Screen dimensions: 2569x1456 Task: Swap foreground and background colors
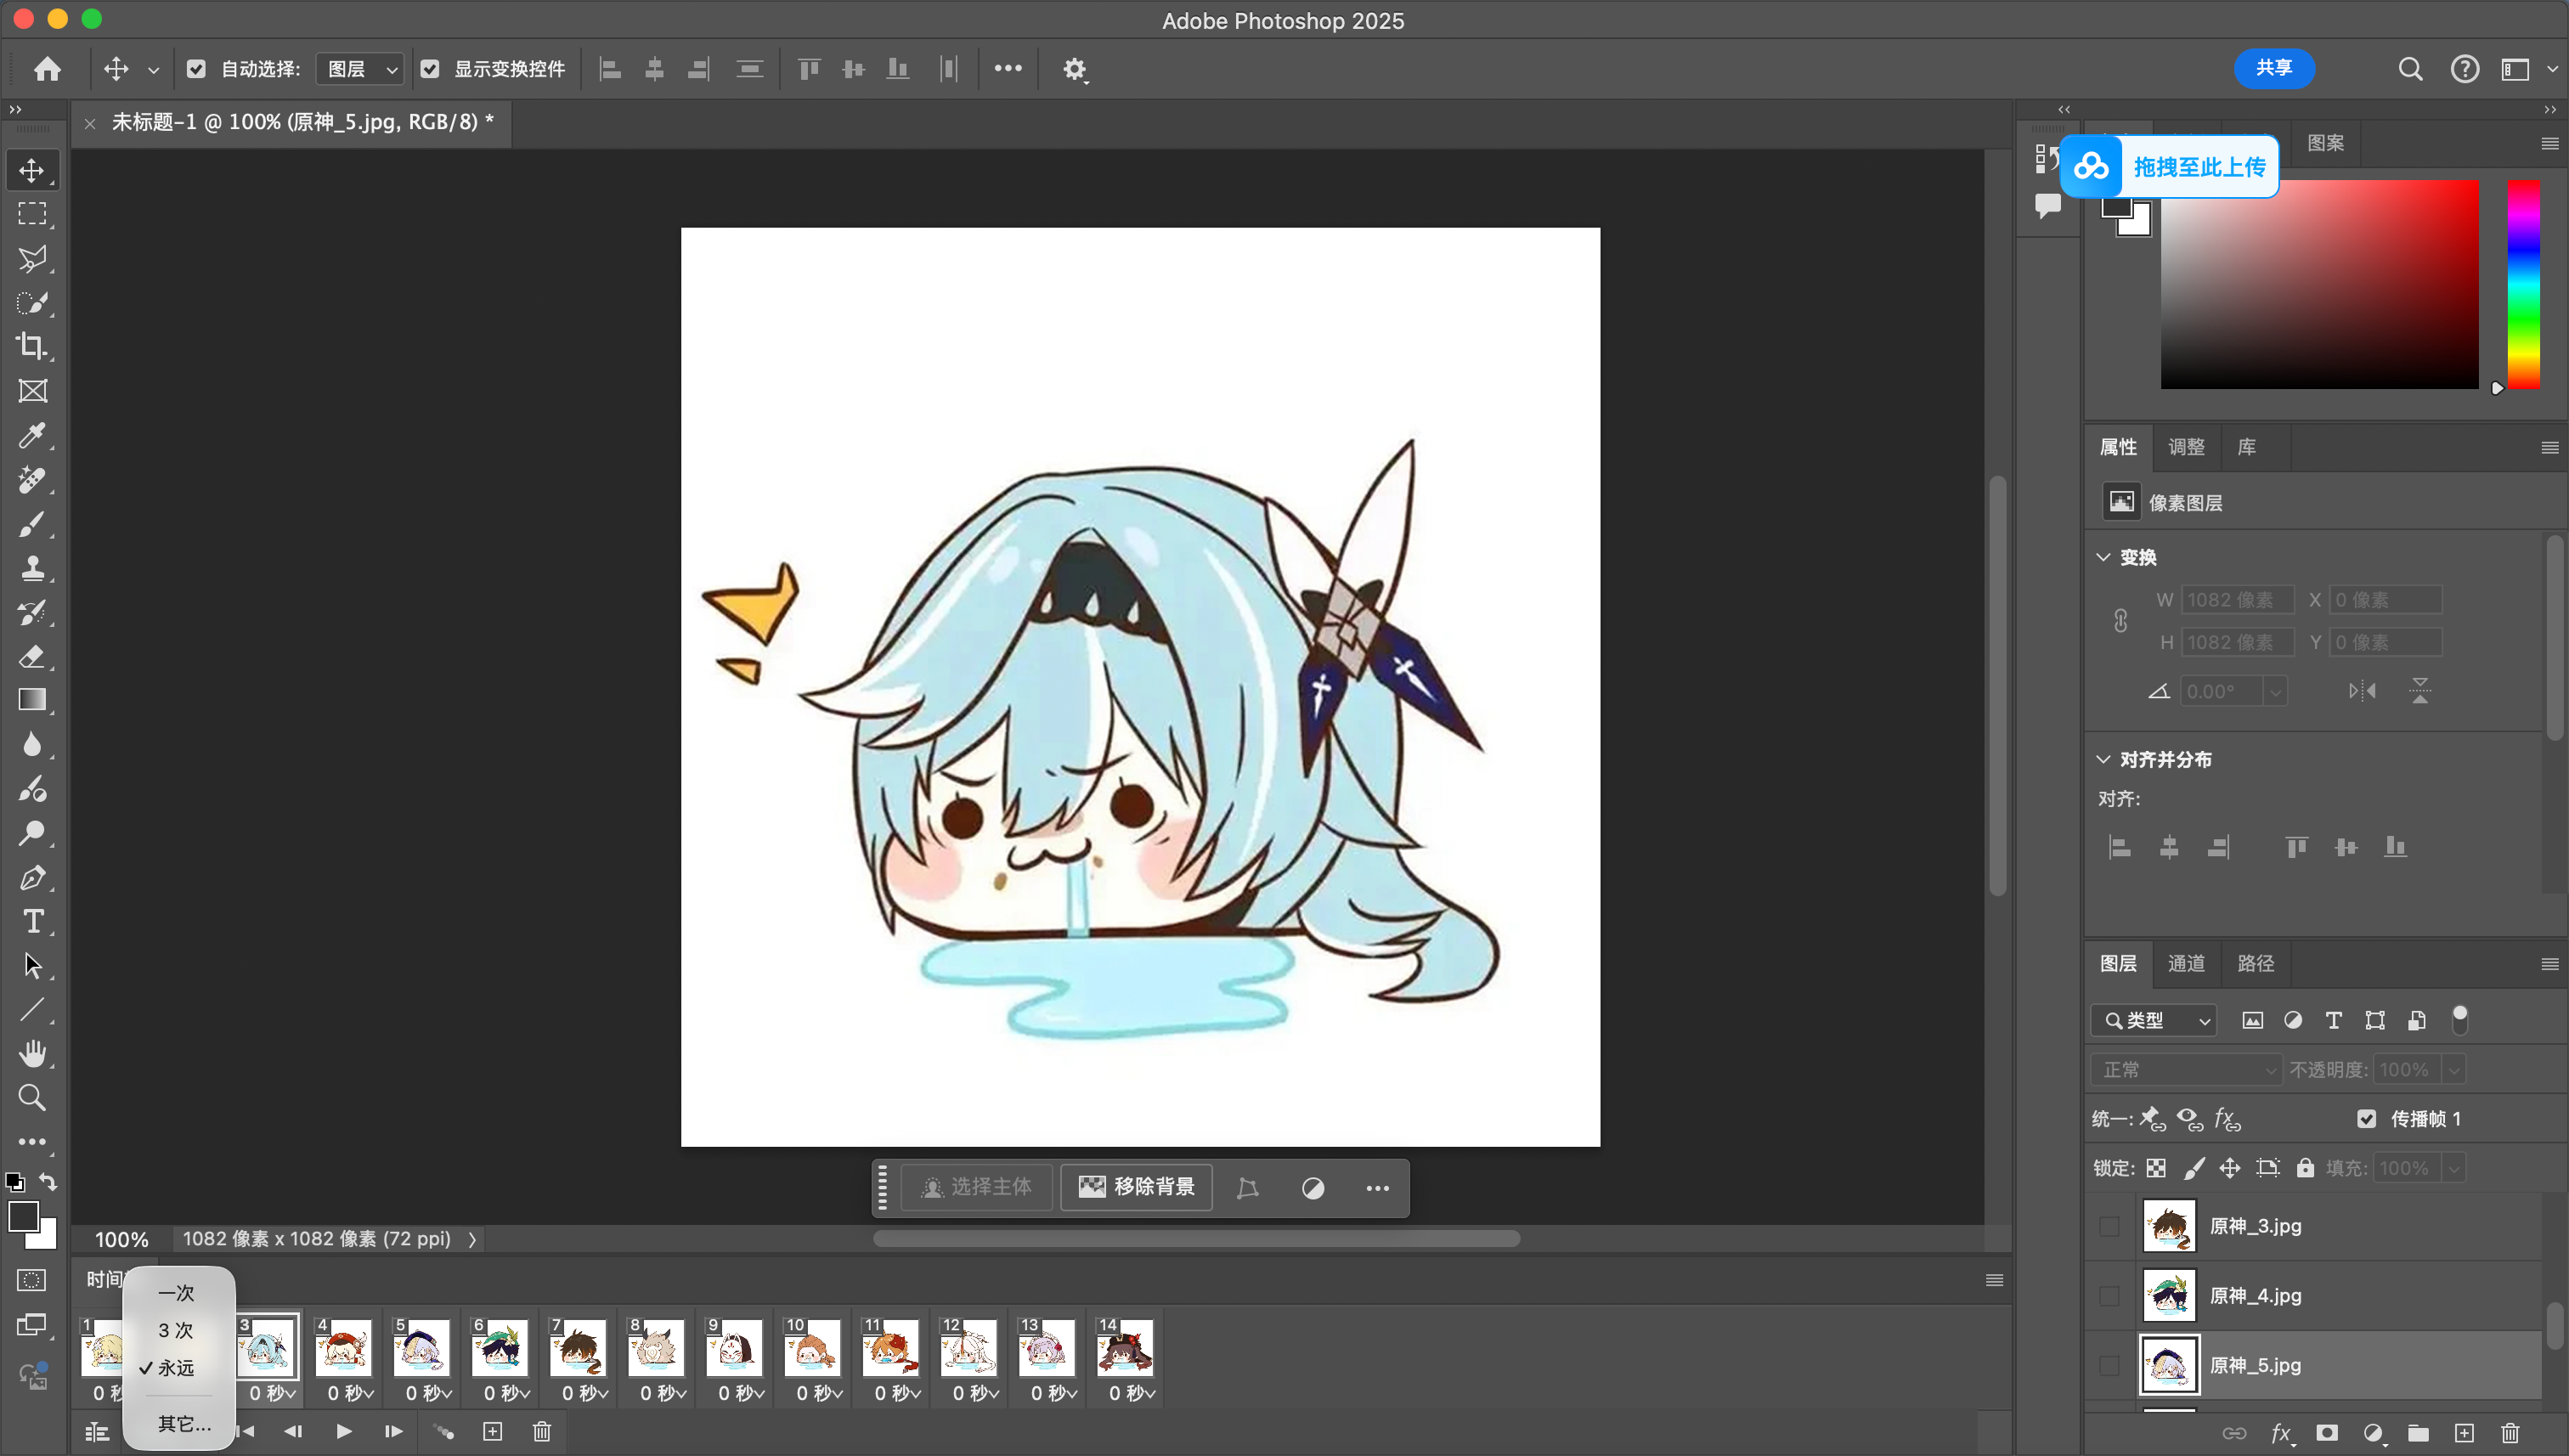coord(48,1182)
